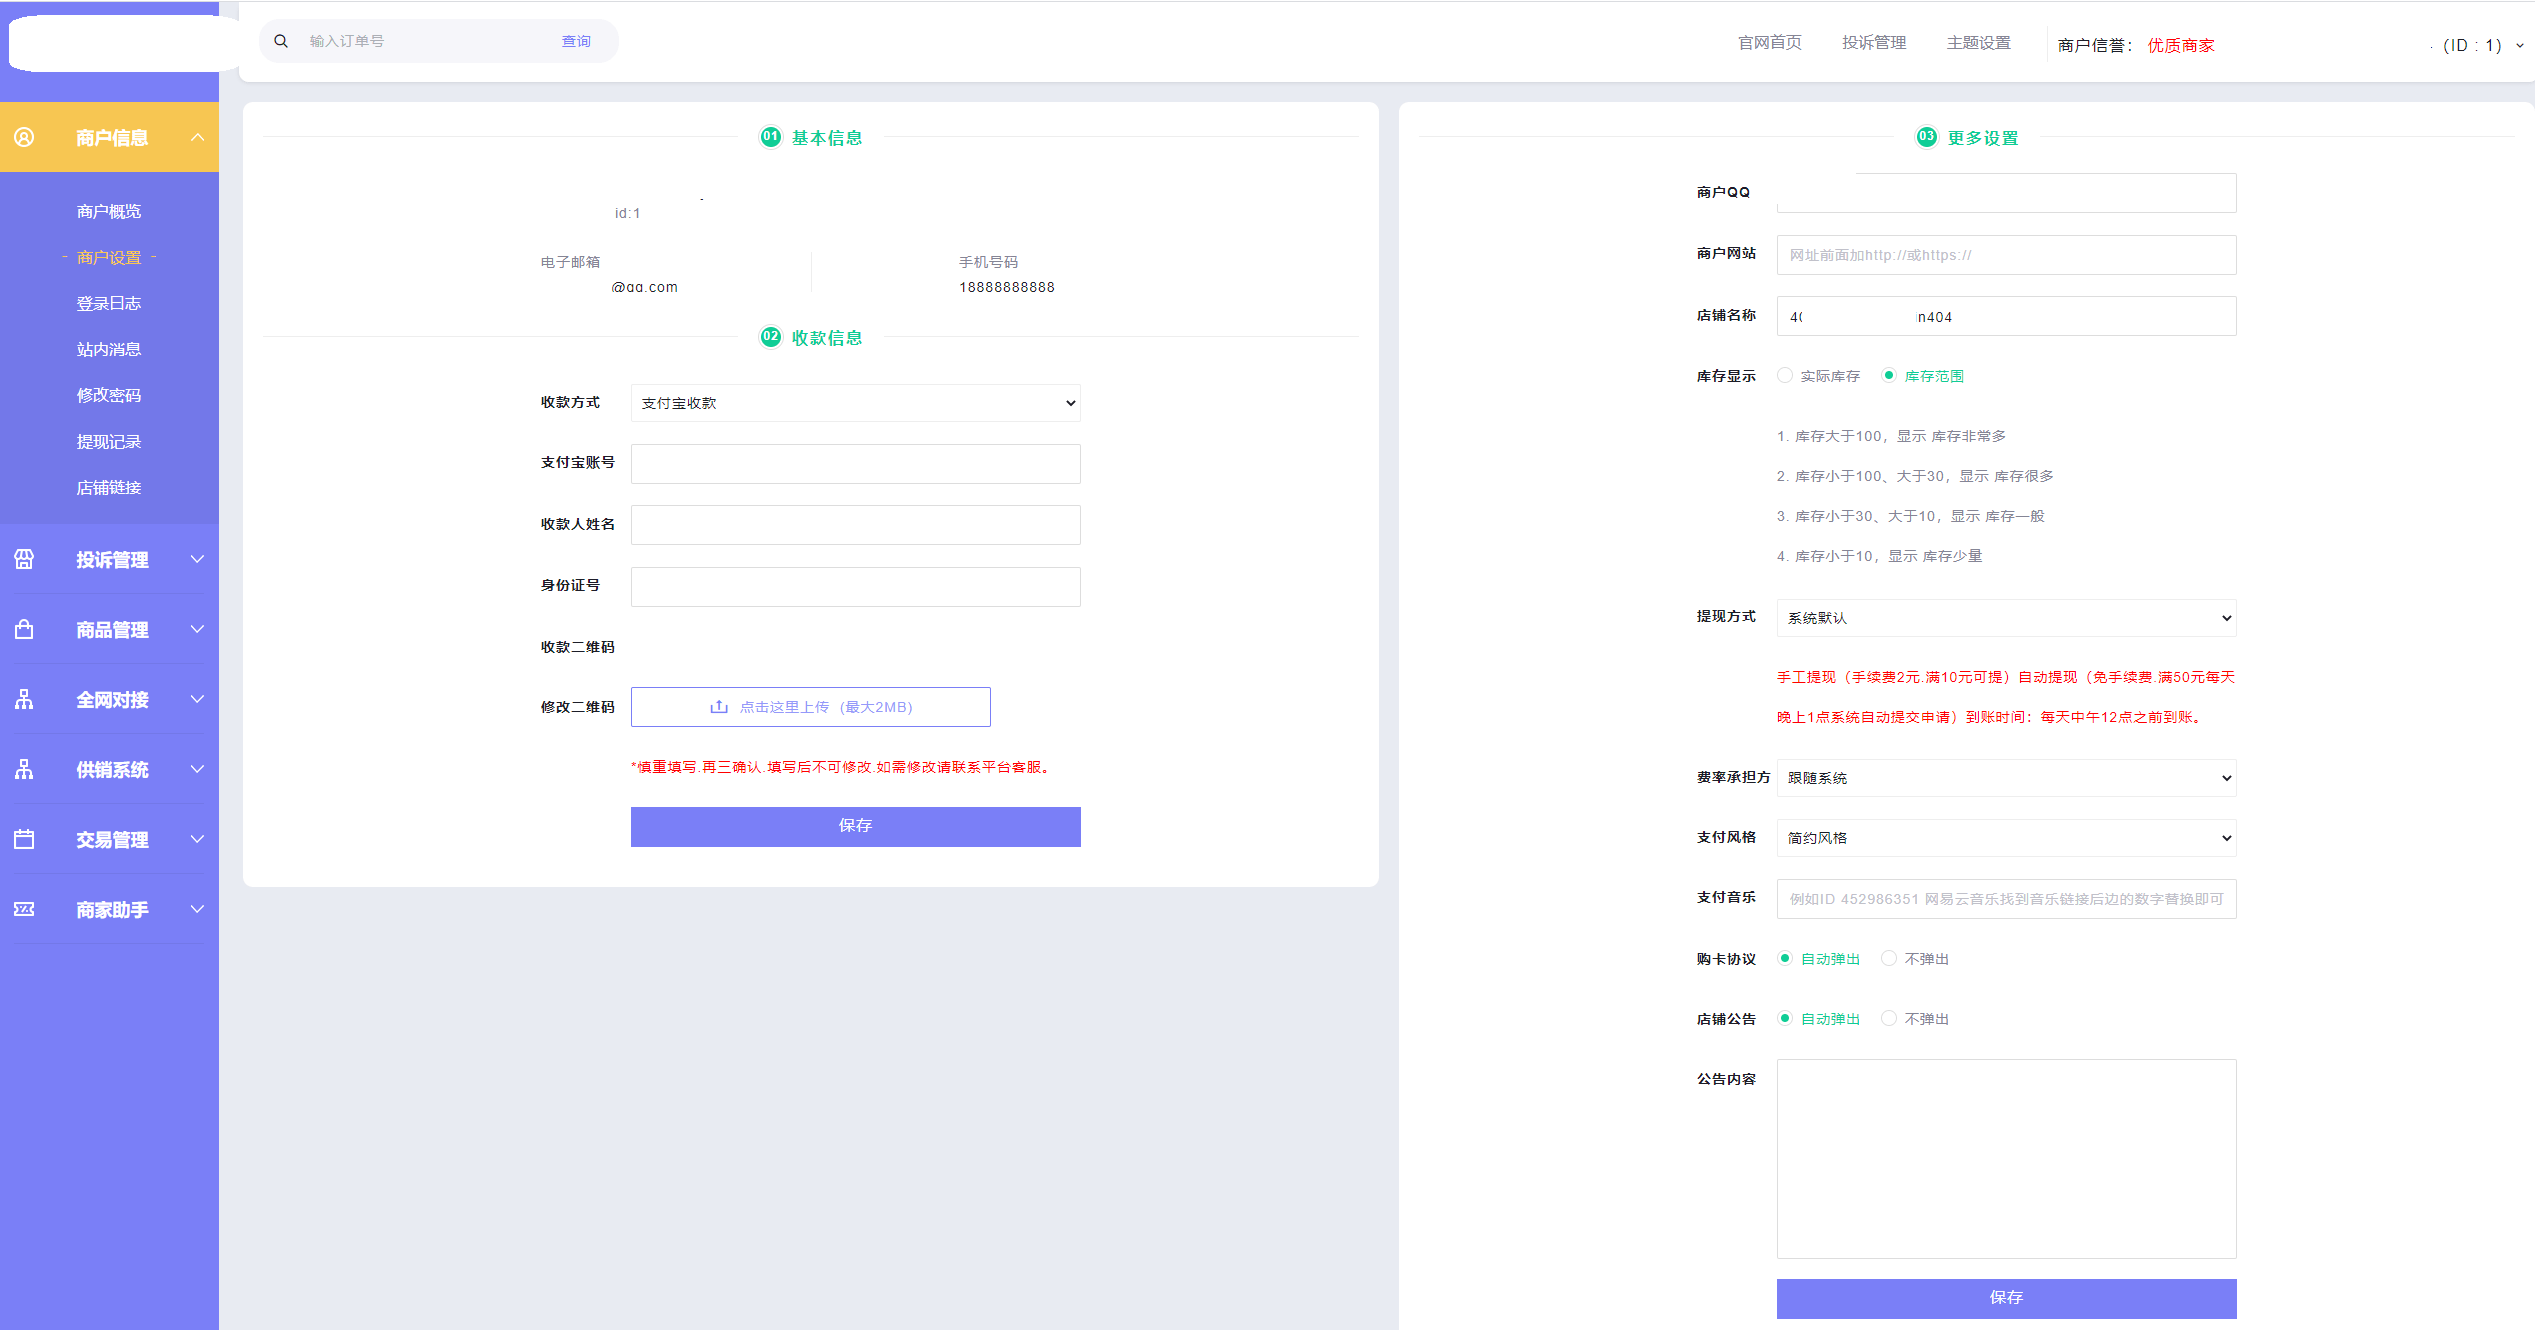The height and width of the screenshot is (1330, 2535).
Task: Open the 收款方式 dropdown
Action: point(855,403)
